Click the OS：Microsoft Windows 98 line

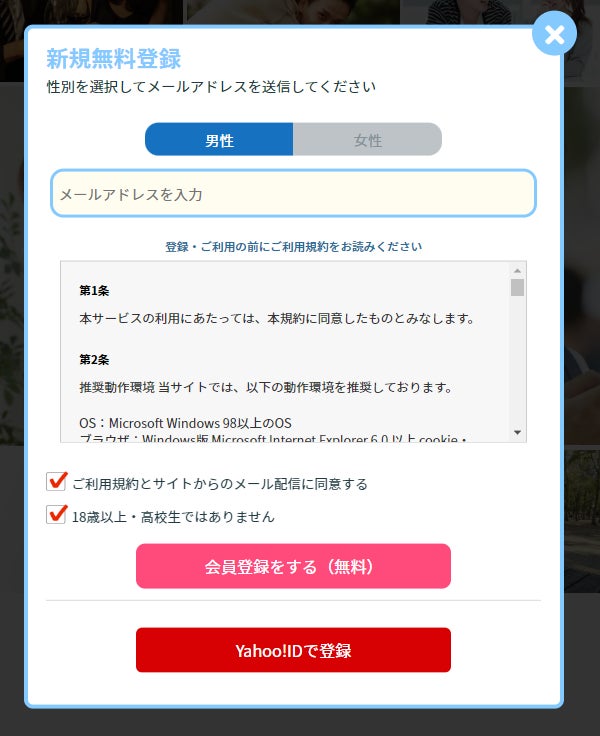coord(185,423)
